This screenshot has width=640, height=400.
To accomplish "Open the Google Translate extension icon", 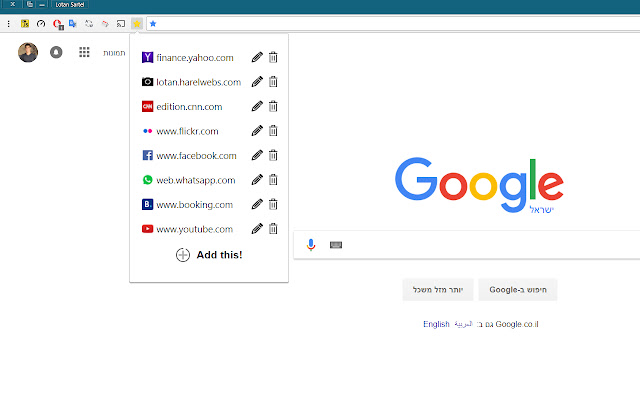I will (x=73, y=24).
